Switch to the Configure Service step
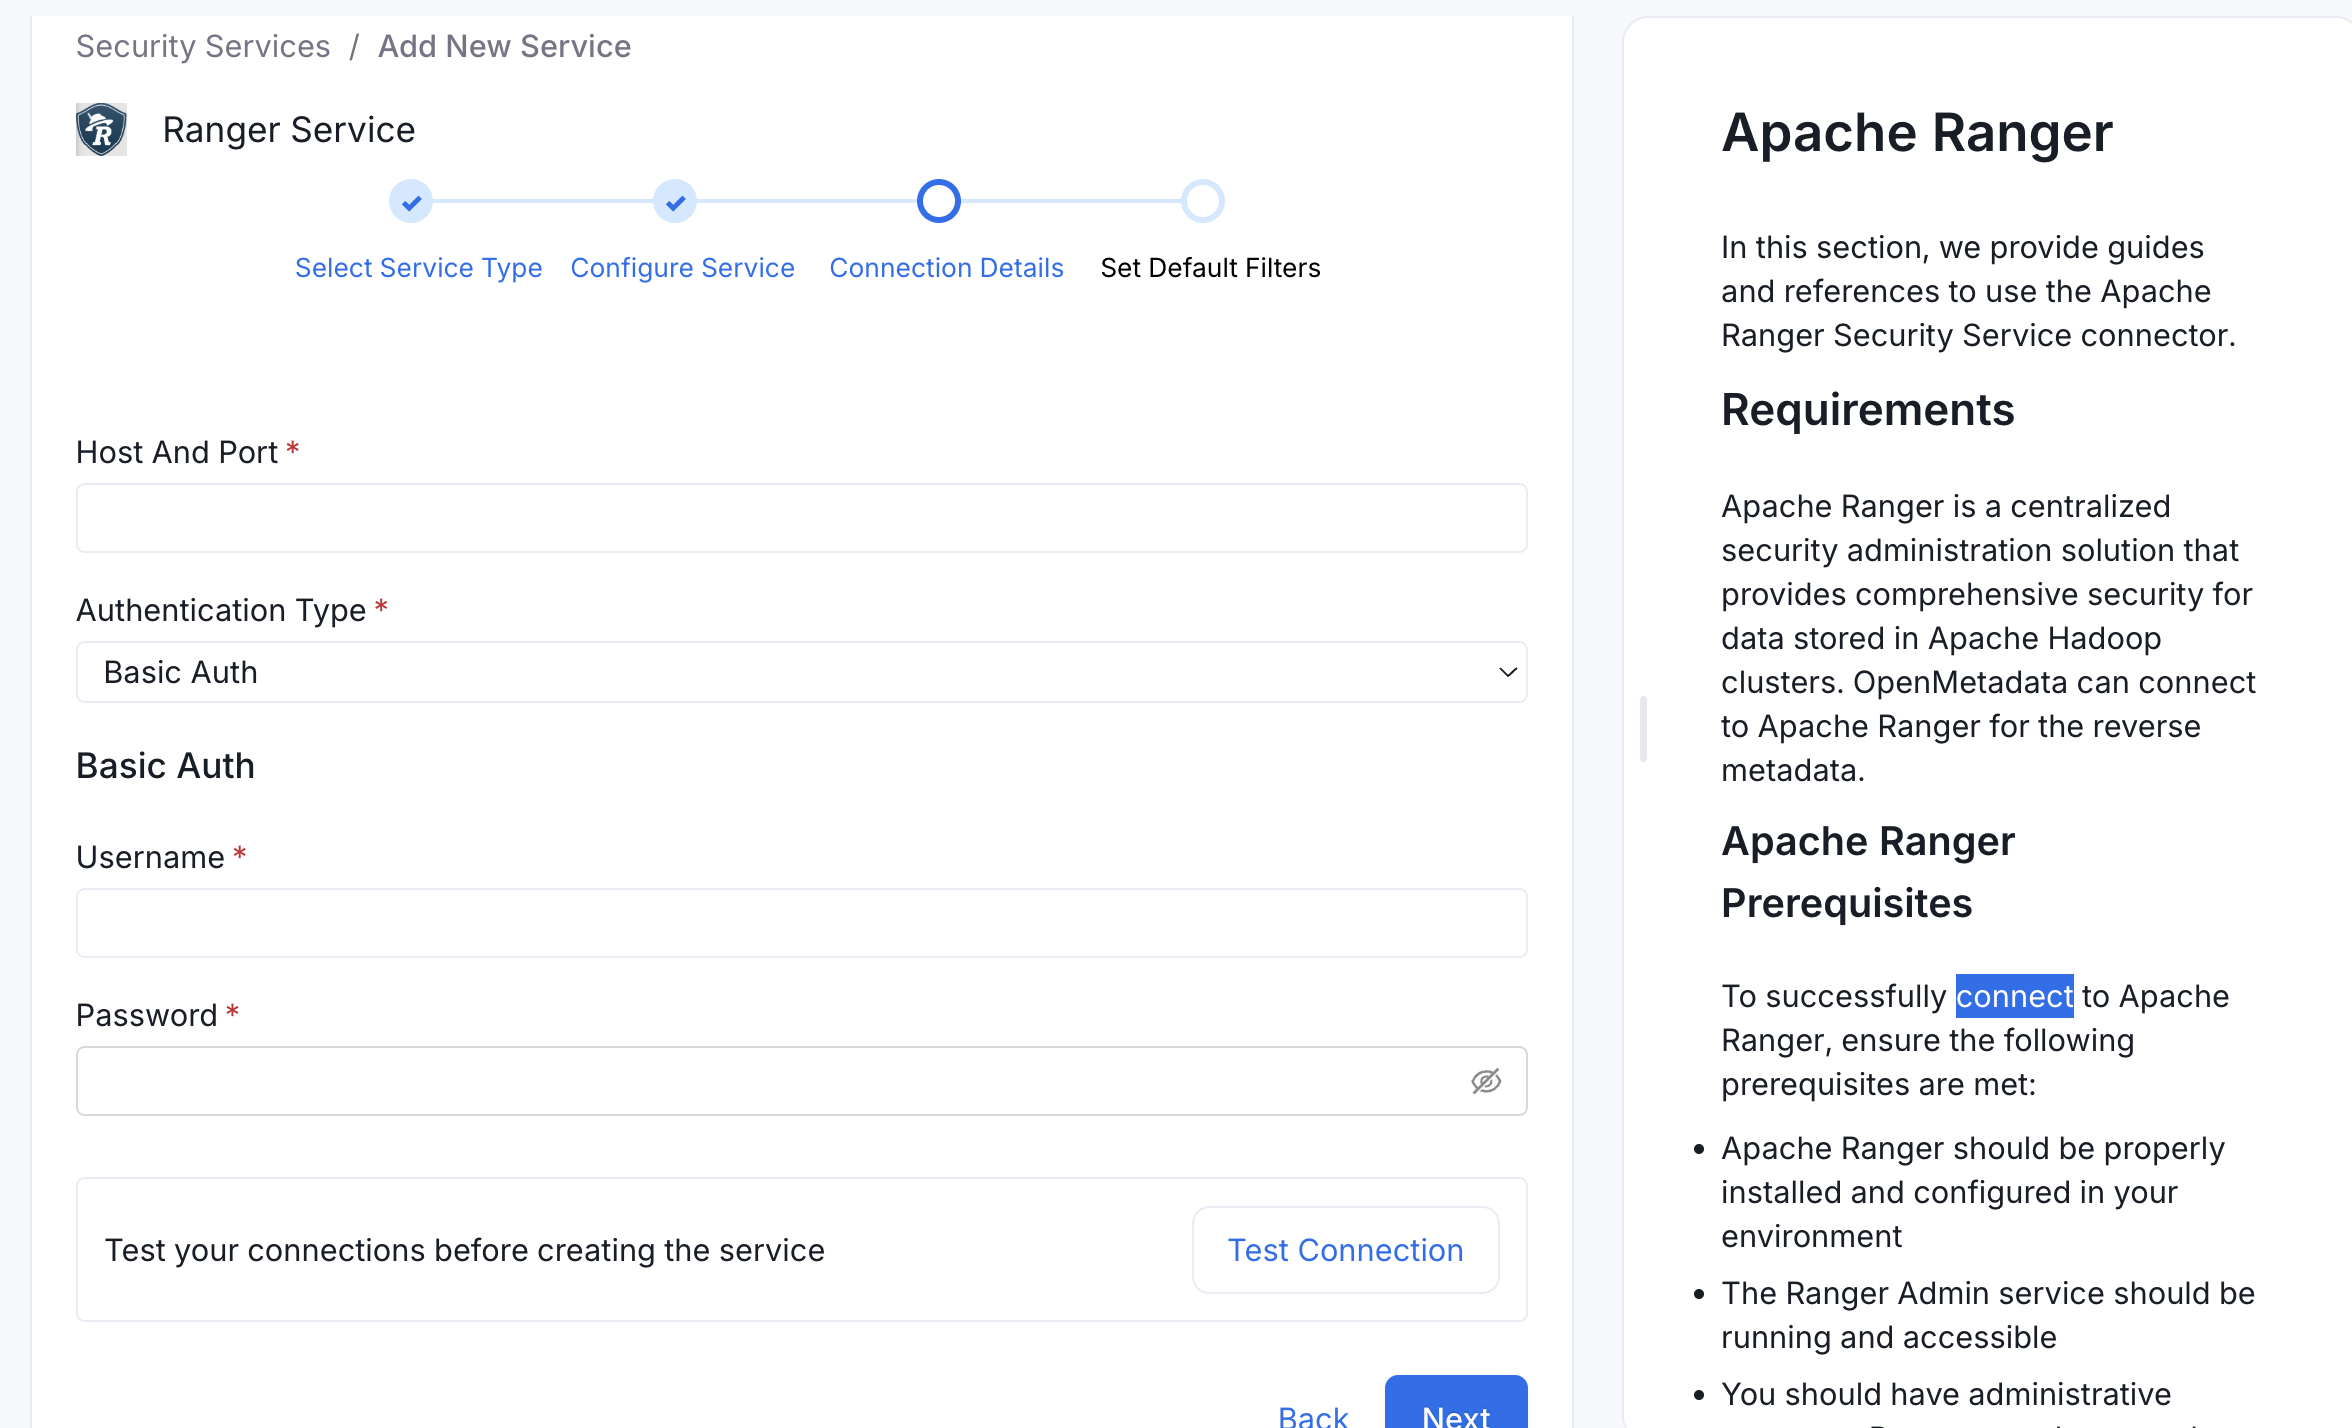The height and width of the screenshot is (1428, 2352). point(682,267)
